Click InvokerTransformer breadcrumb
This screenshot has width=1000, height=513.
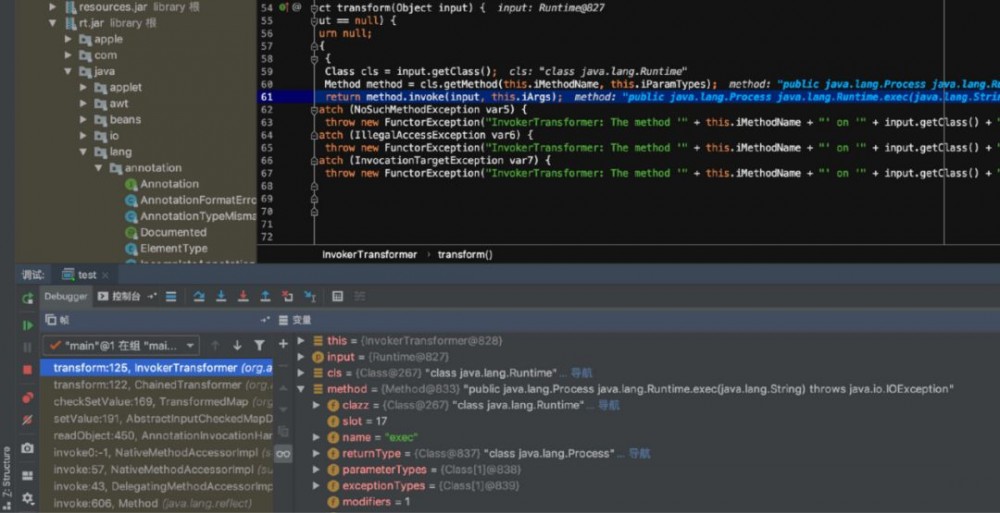click(369, 255)
